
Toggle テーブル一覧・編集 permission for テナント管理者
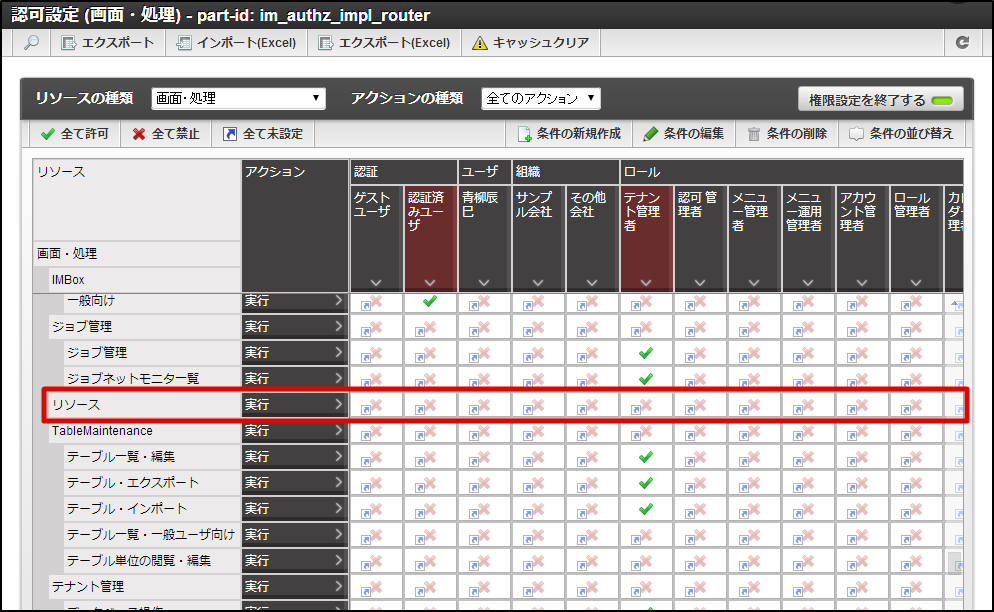646,457
